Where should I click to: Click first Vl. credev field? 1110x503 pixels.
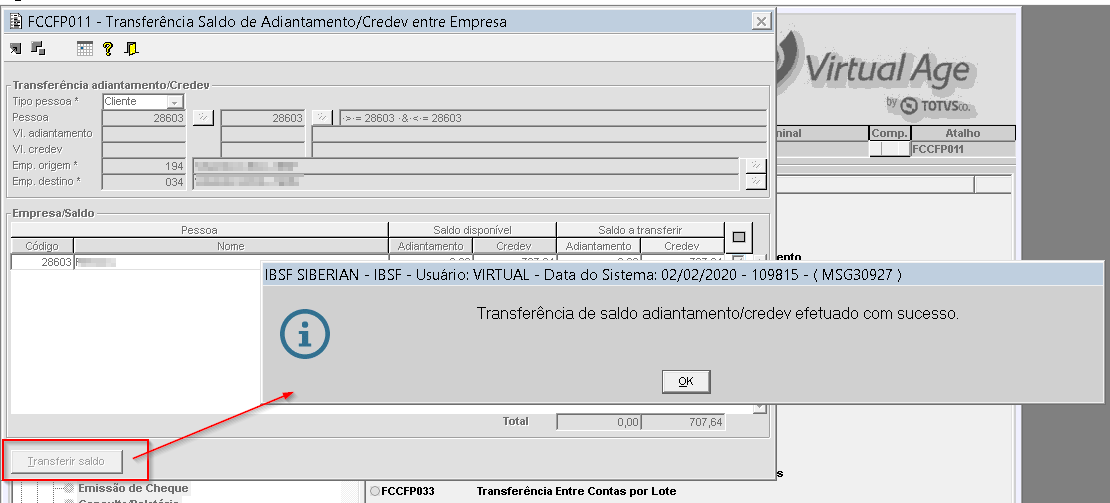coord(144,150)
